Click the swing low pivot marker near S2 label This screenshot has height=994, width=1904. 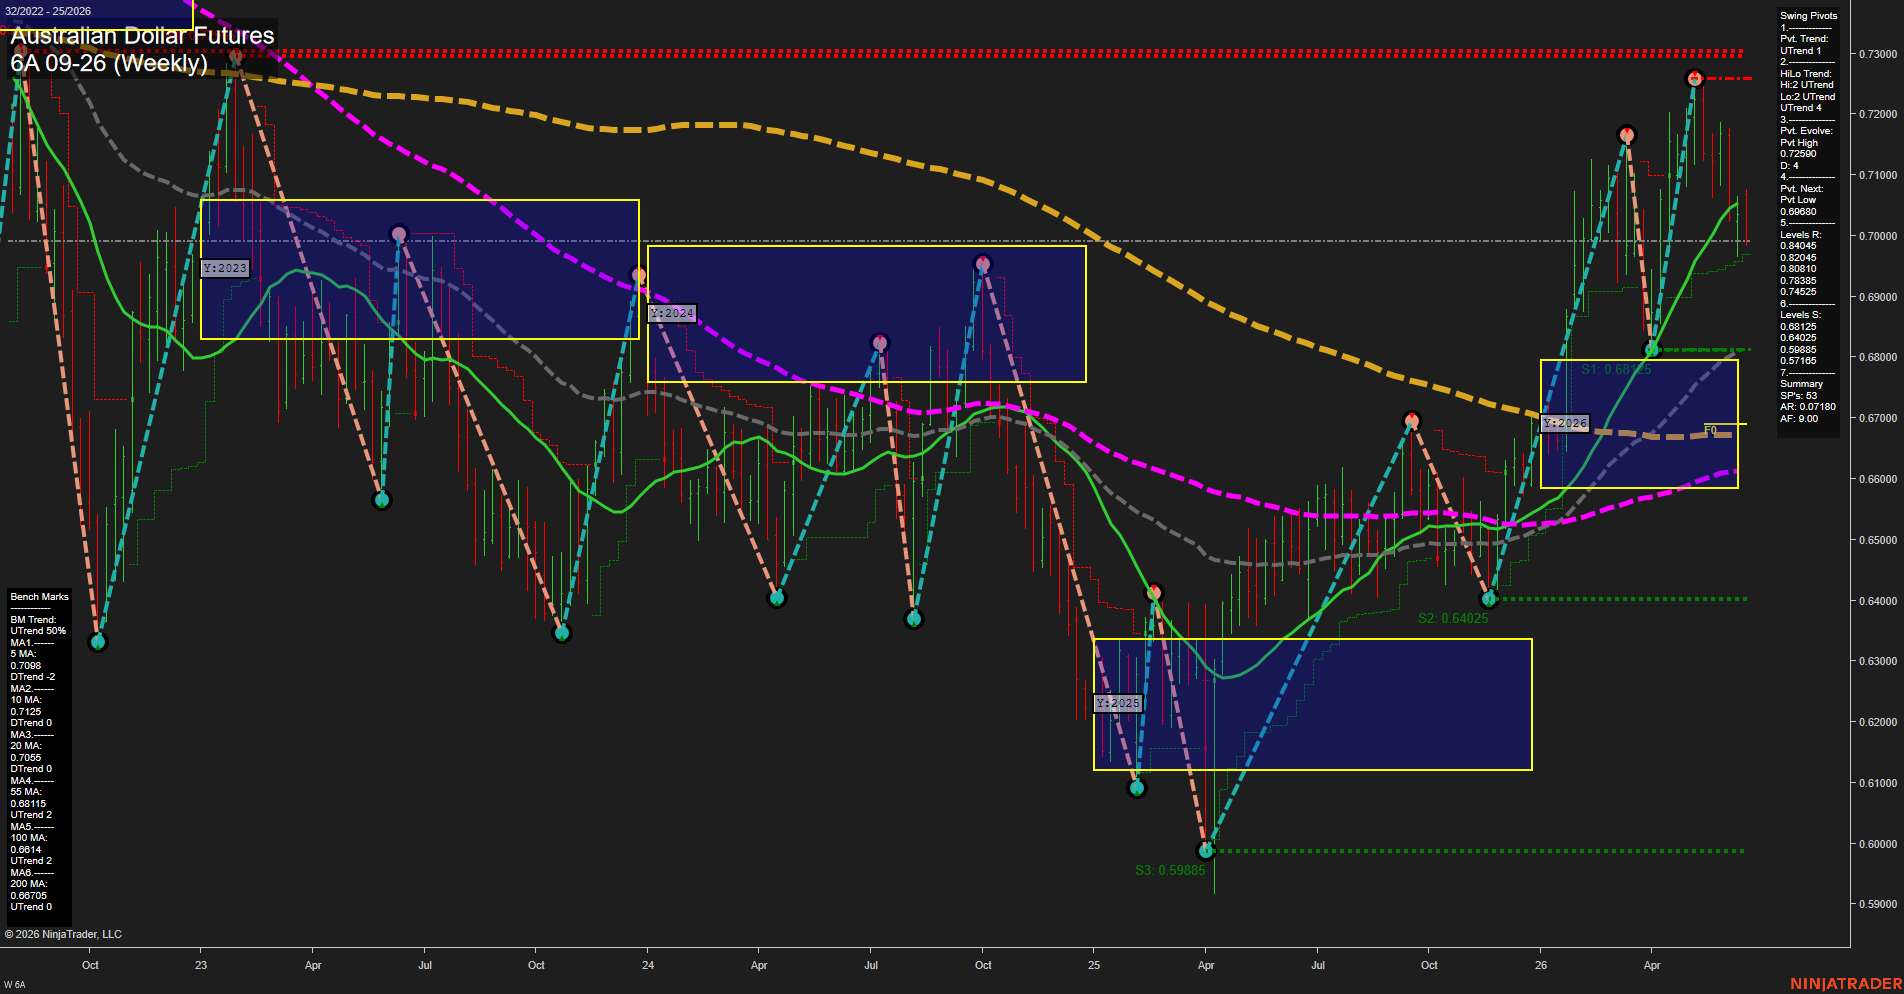[1489, 599]
